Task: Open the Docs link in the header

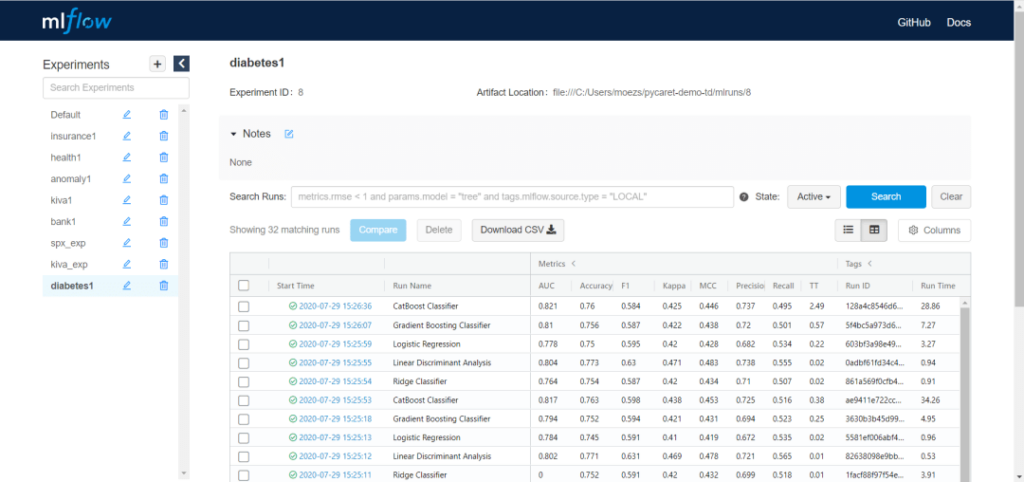Action: pos(958,22)
